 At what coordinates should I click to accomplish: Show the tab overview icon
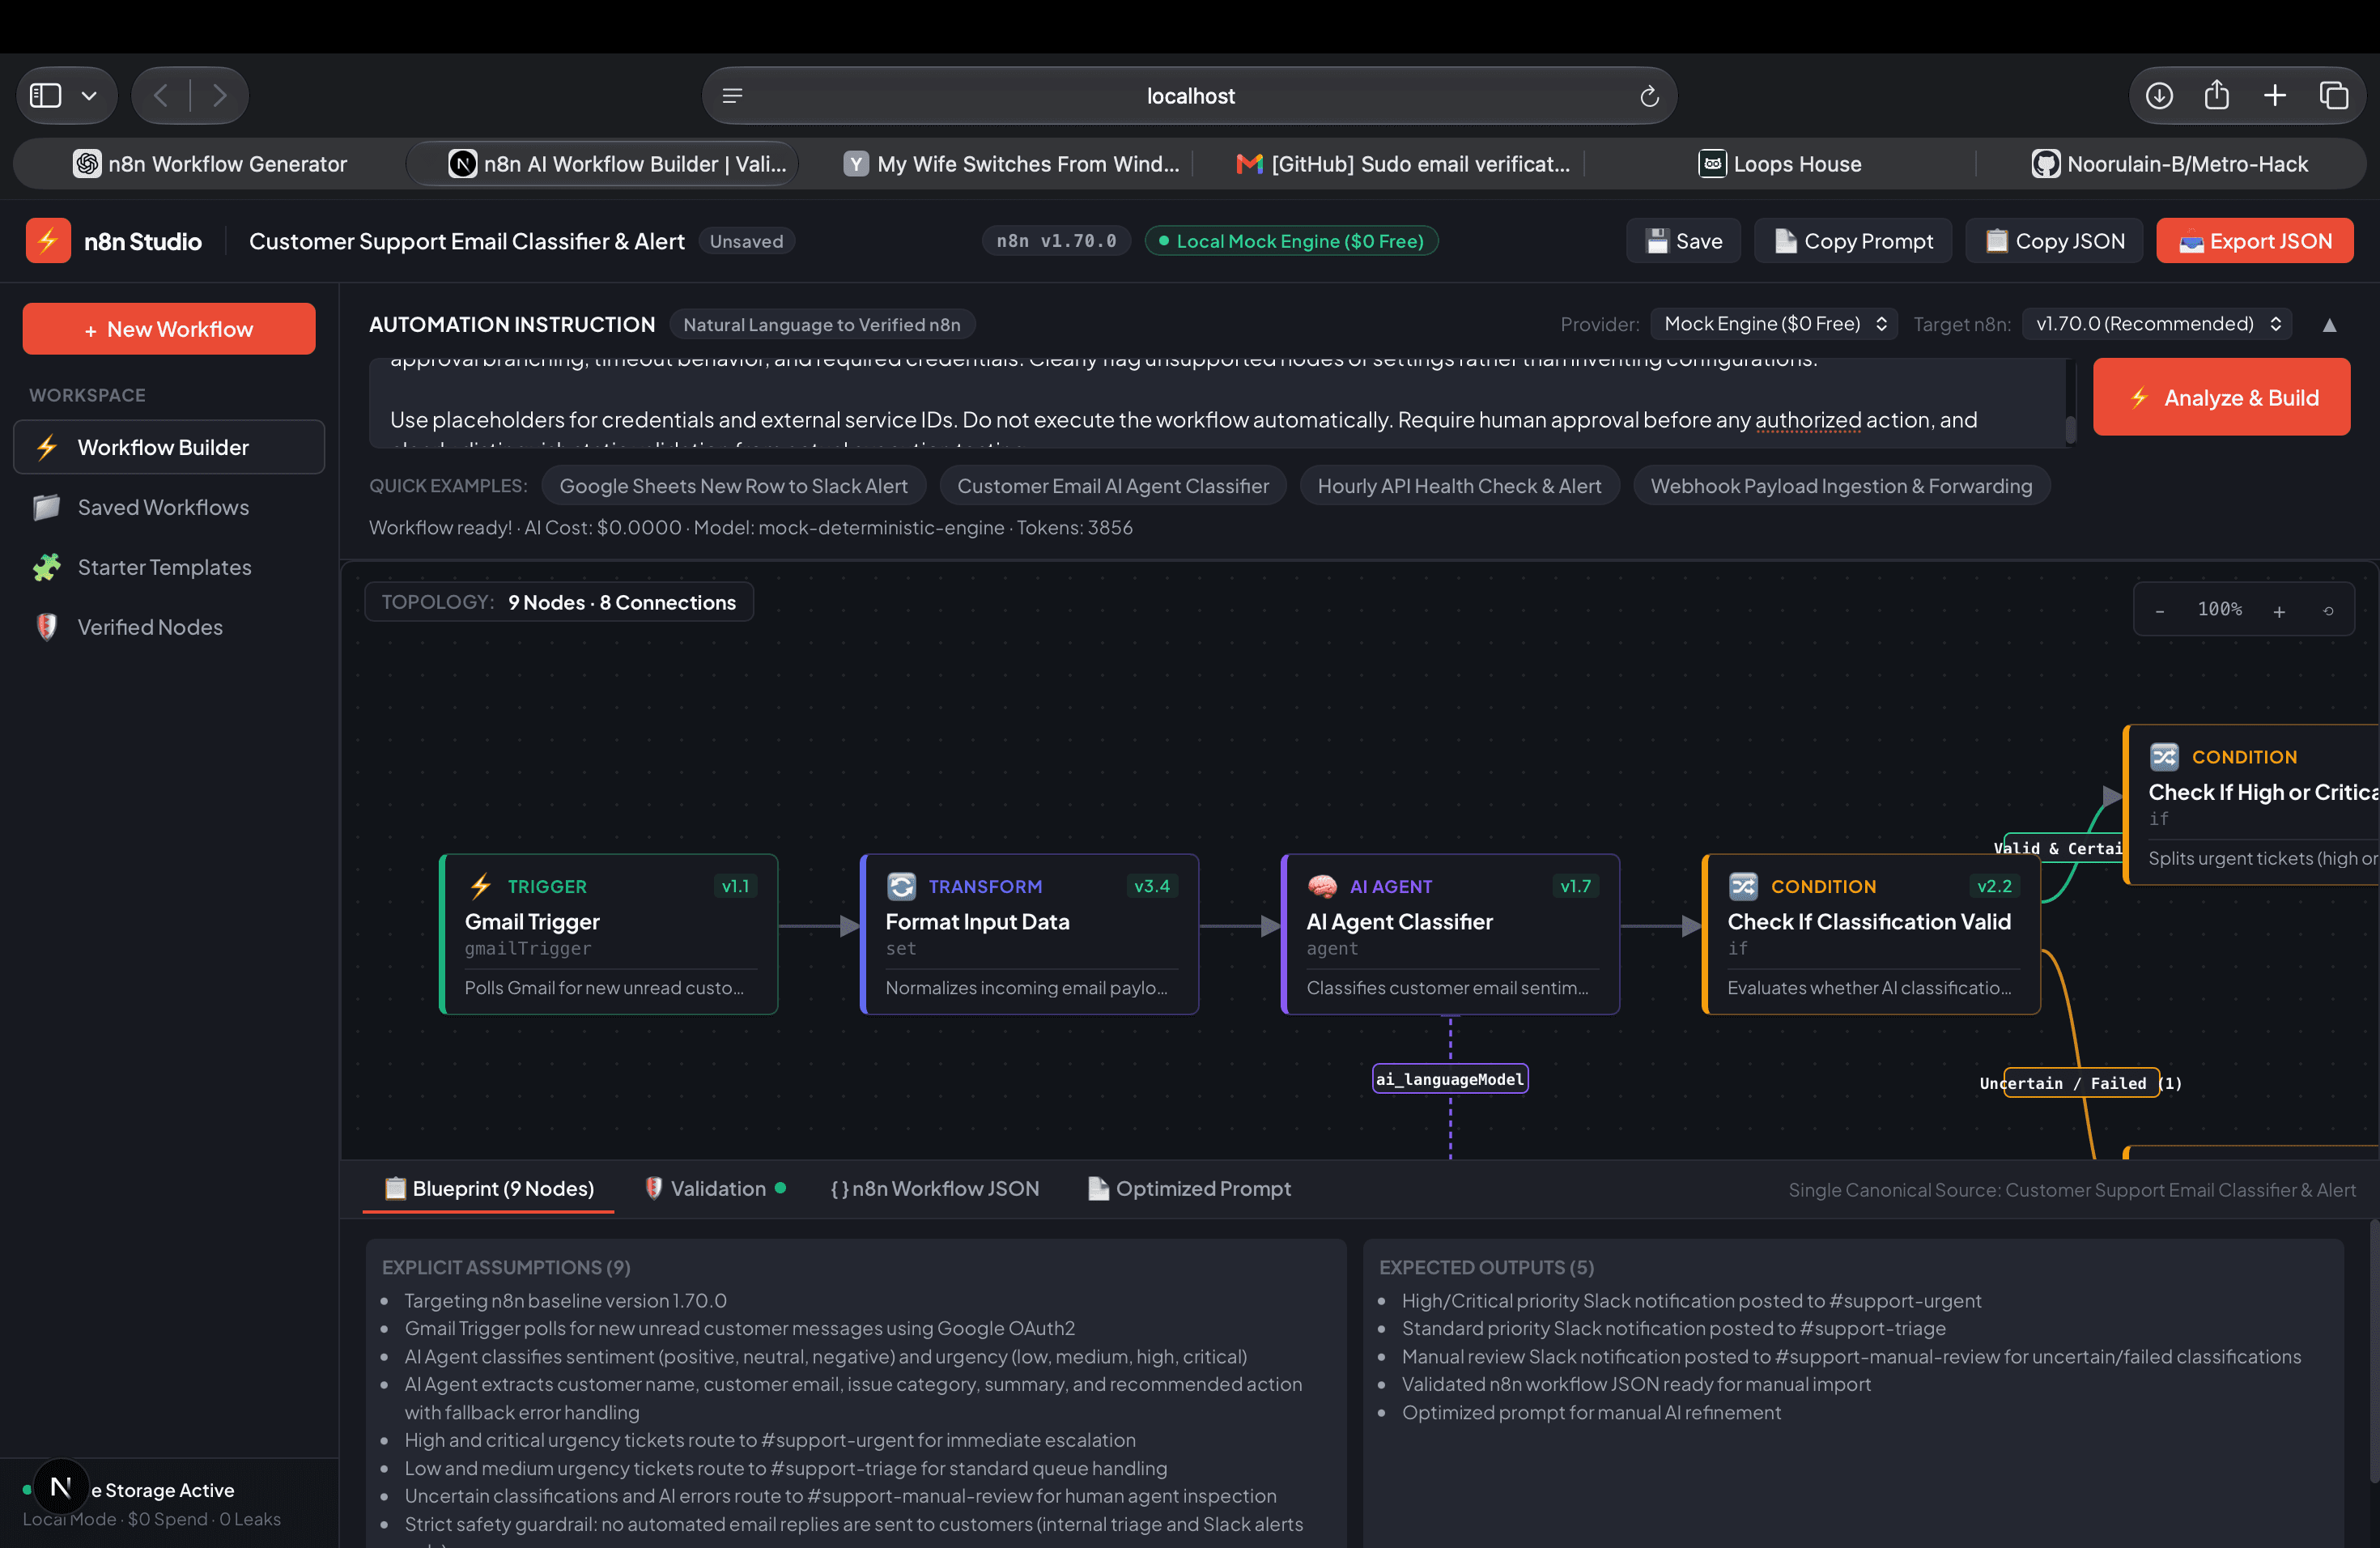2334,96
